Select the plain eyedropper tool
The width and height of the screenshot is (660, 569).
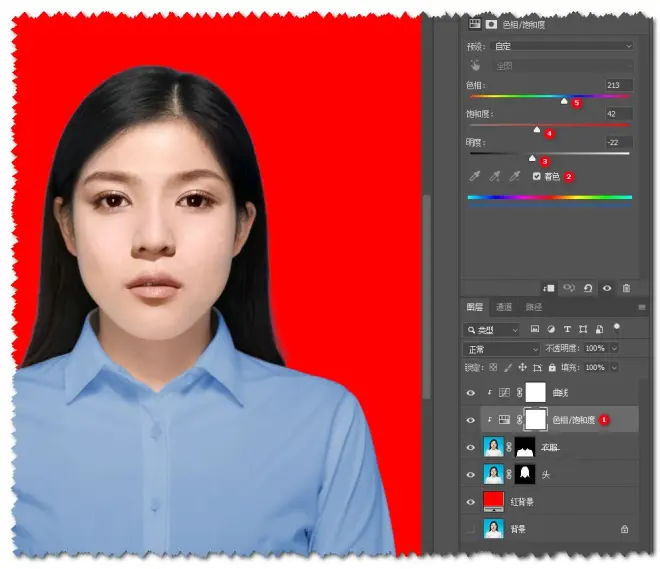tap(475, 176)
